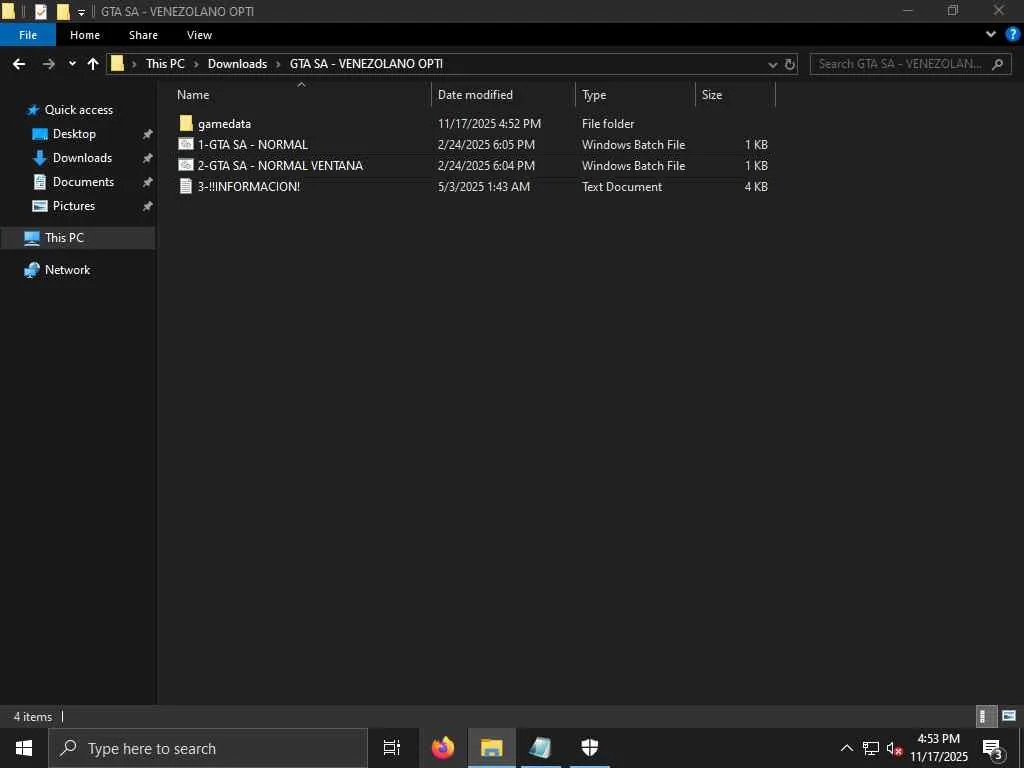Viewport: 1024px width, 768px height.
Task: Switch to details view in status bar
Action: (986, 716)
